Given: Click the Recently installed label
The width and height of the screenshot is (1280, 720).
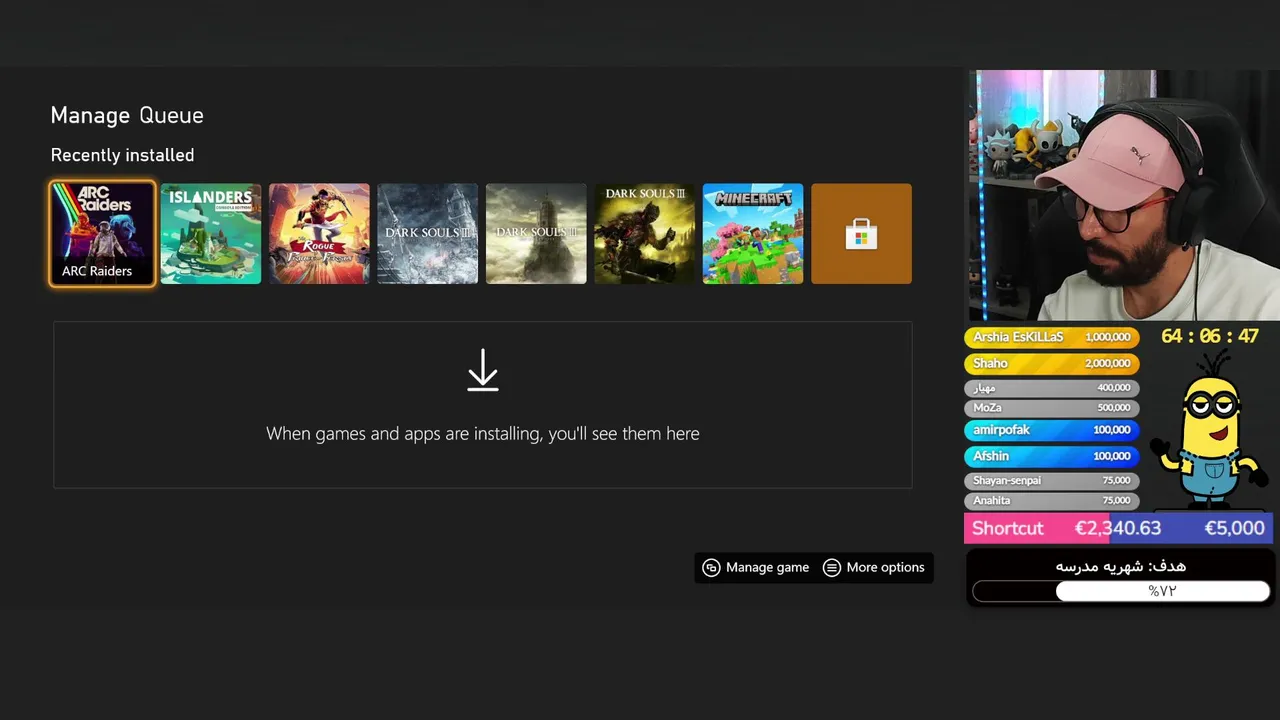Looking at the screenshot, I should click(x=122, y=155).
